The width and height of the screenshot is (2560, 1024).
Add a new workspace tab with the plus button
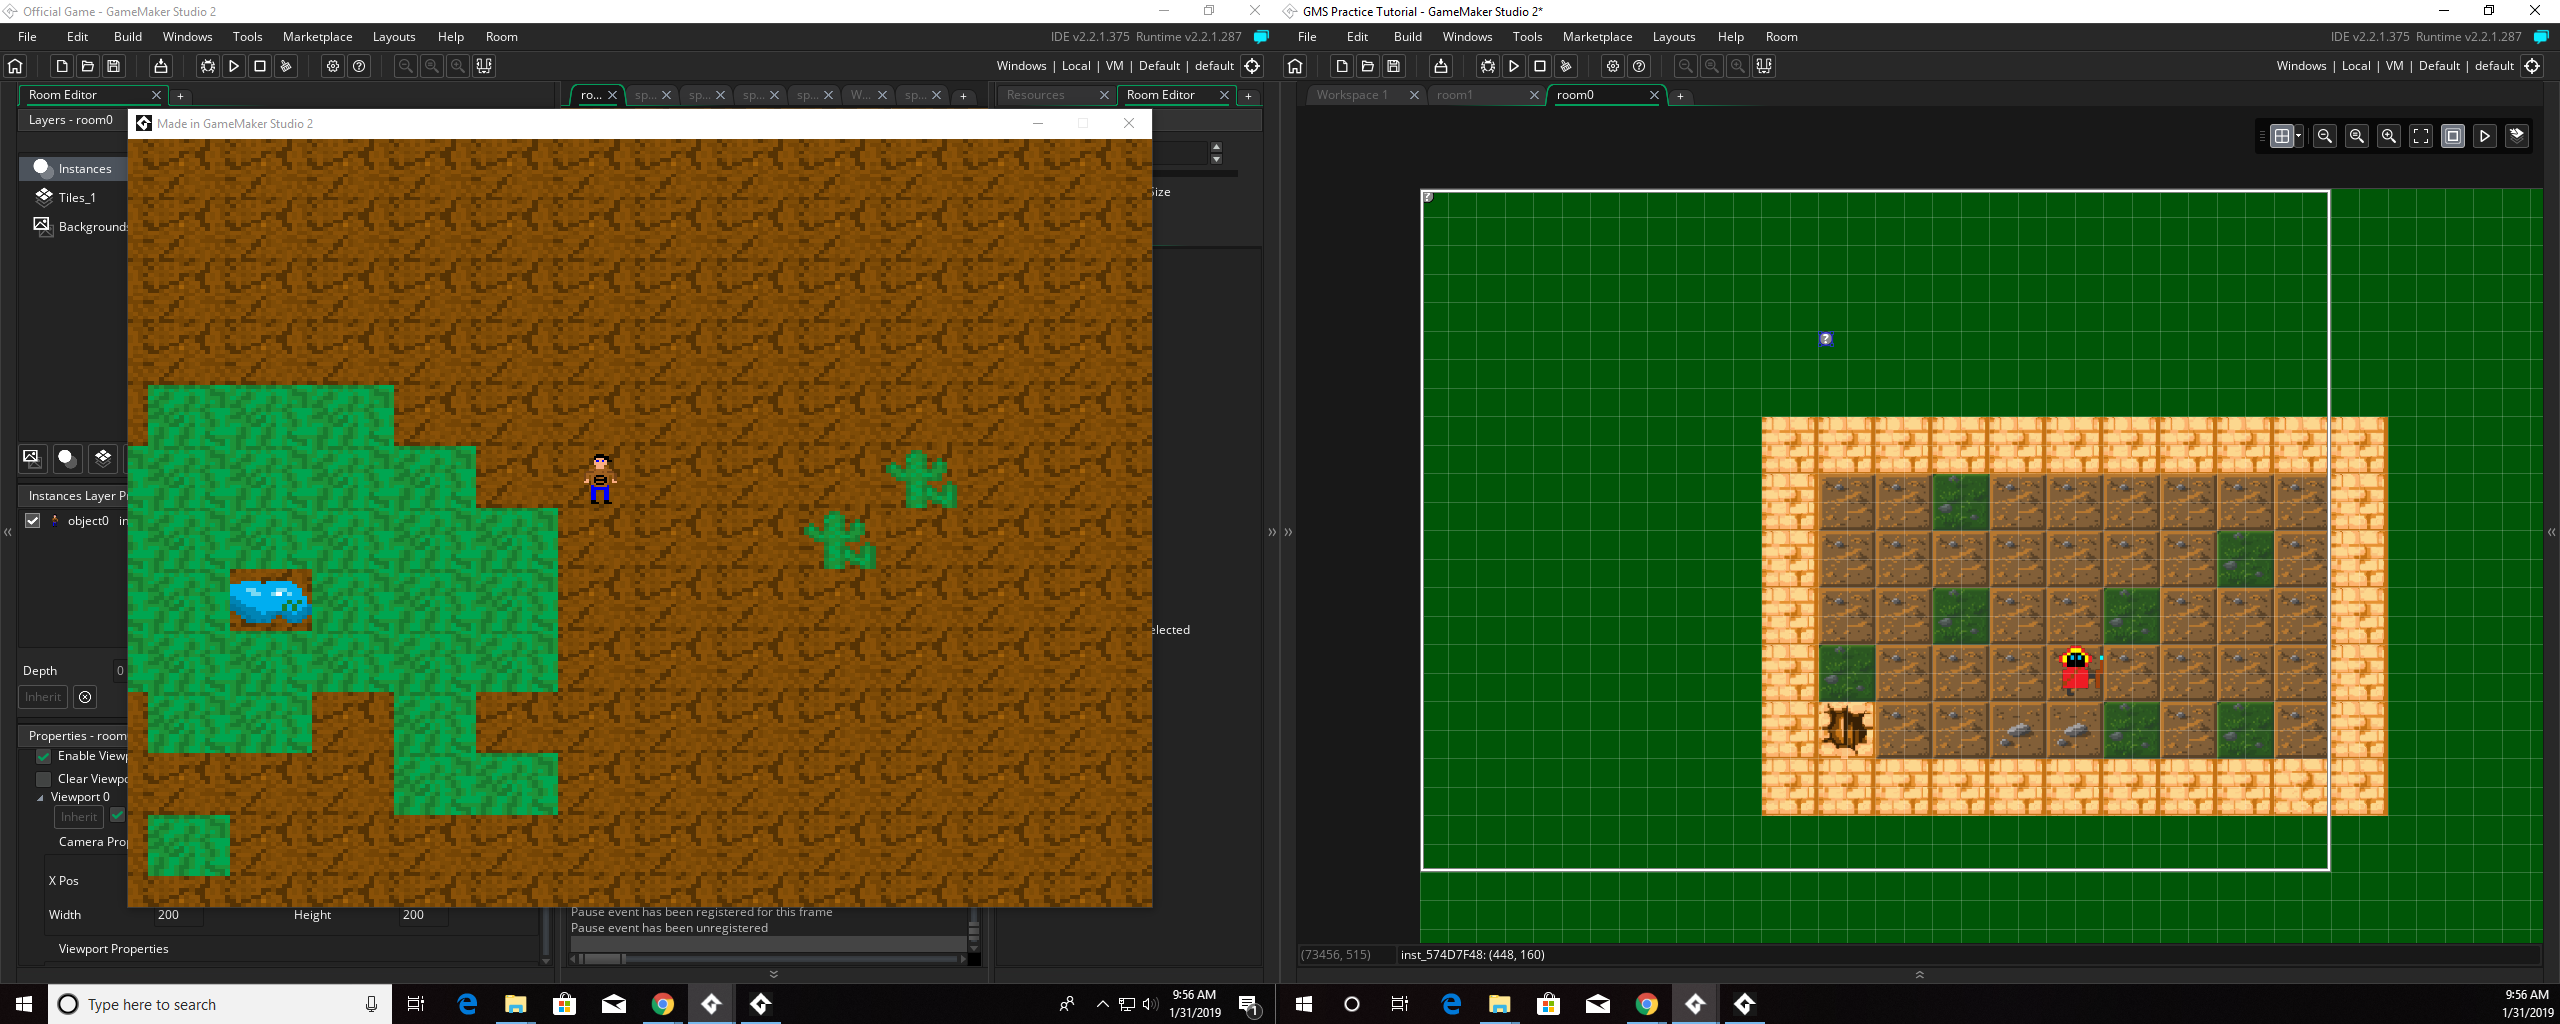tap(1681, 96)
